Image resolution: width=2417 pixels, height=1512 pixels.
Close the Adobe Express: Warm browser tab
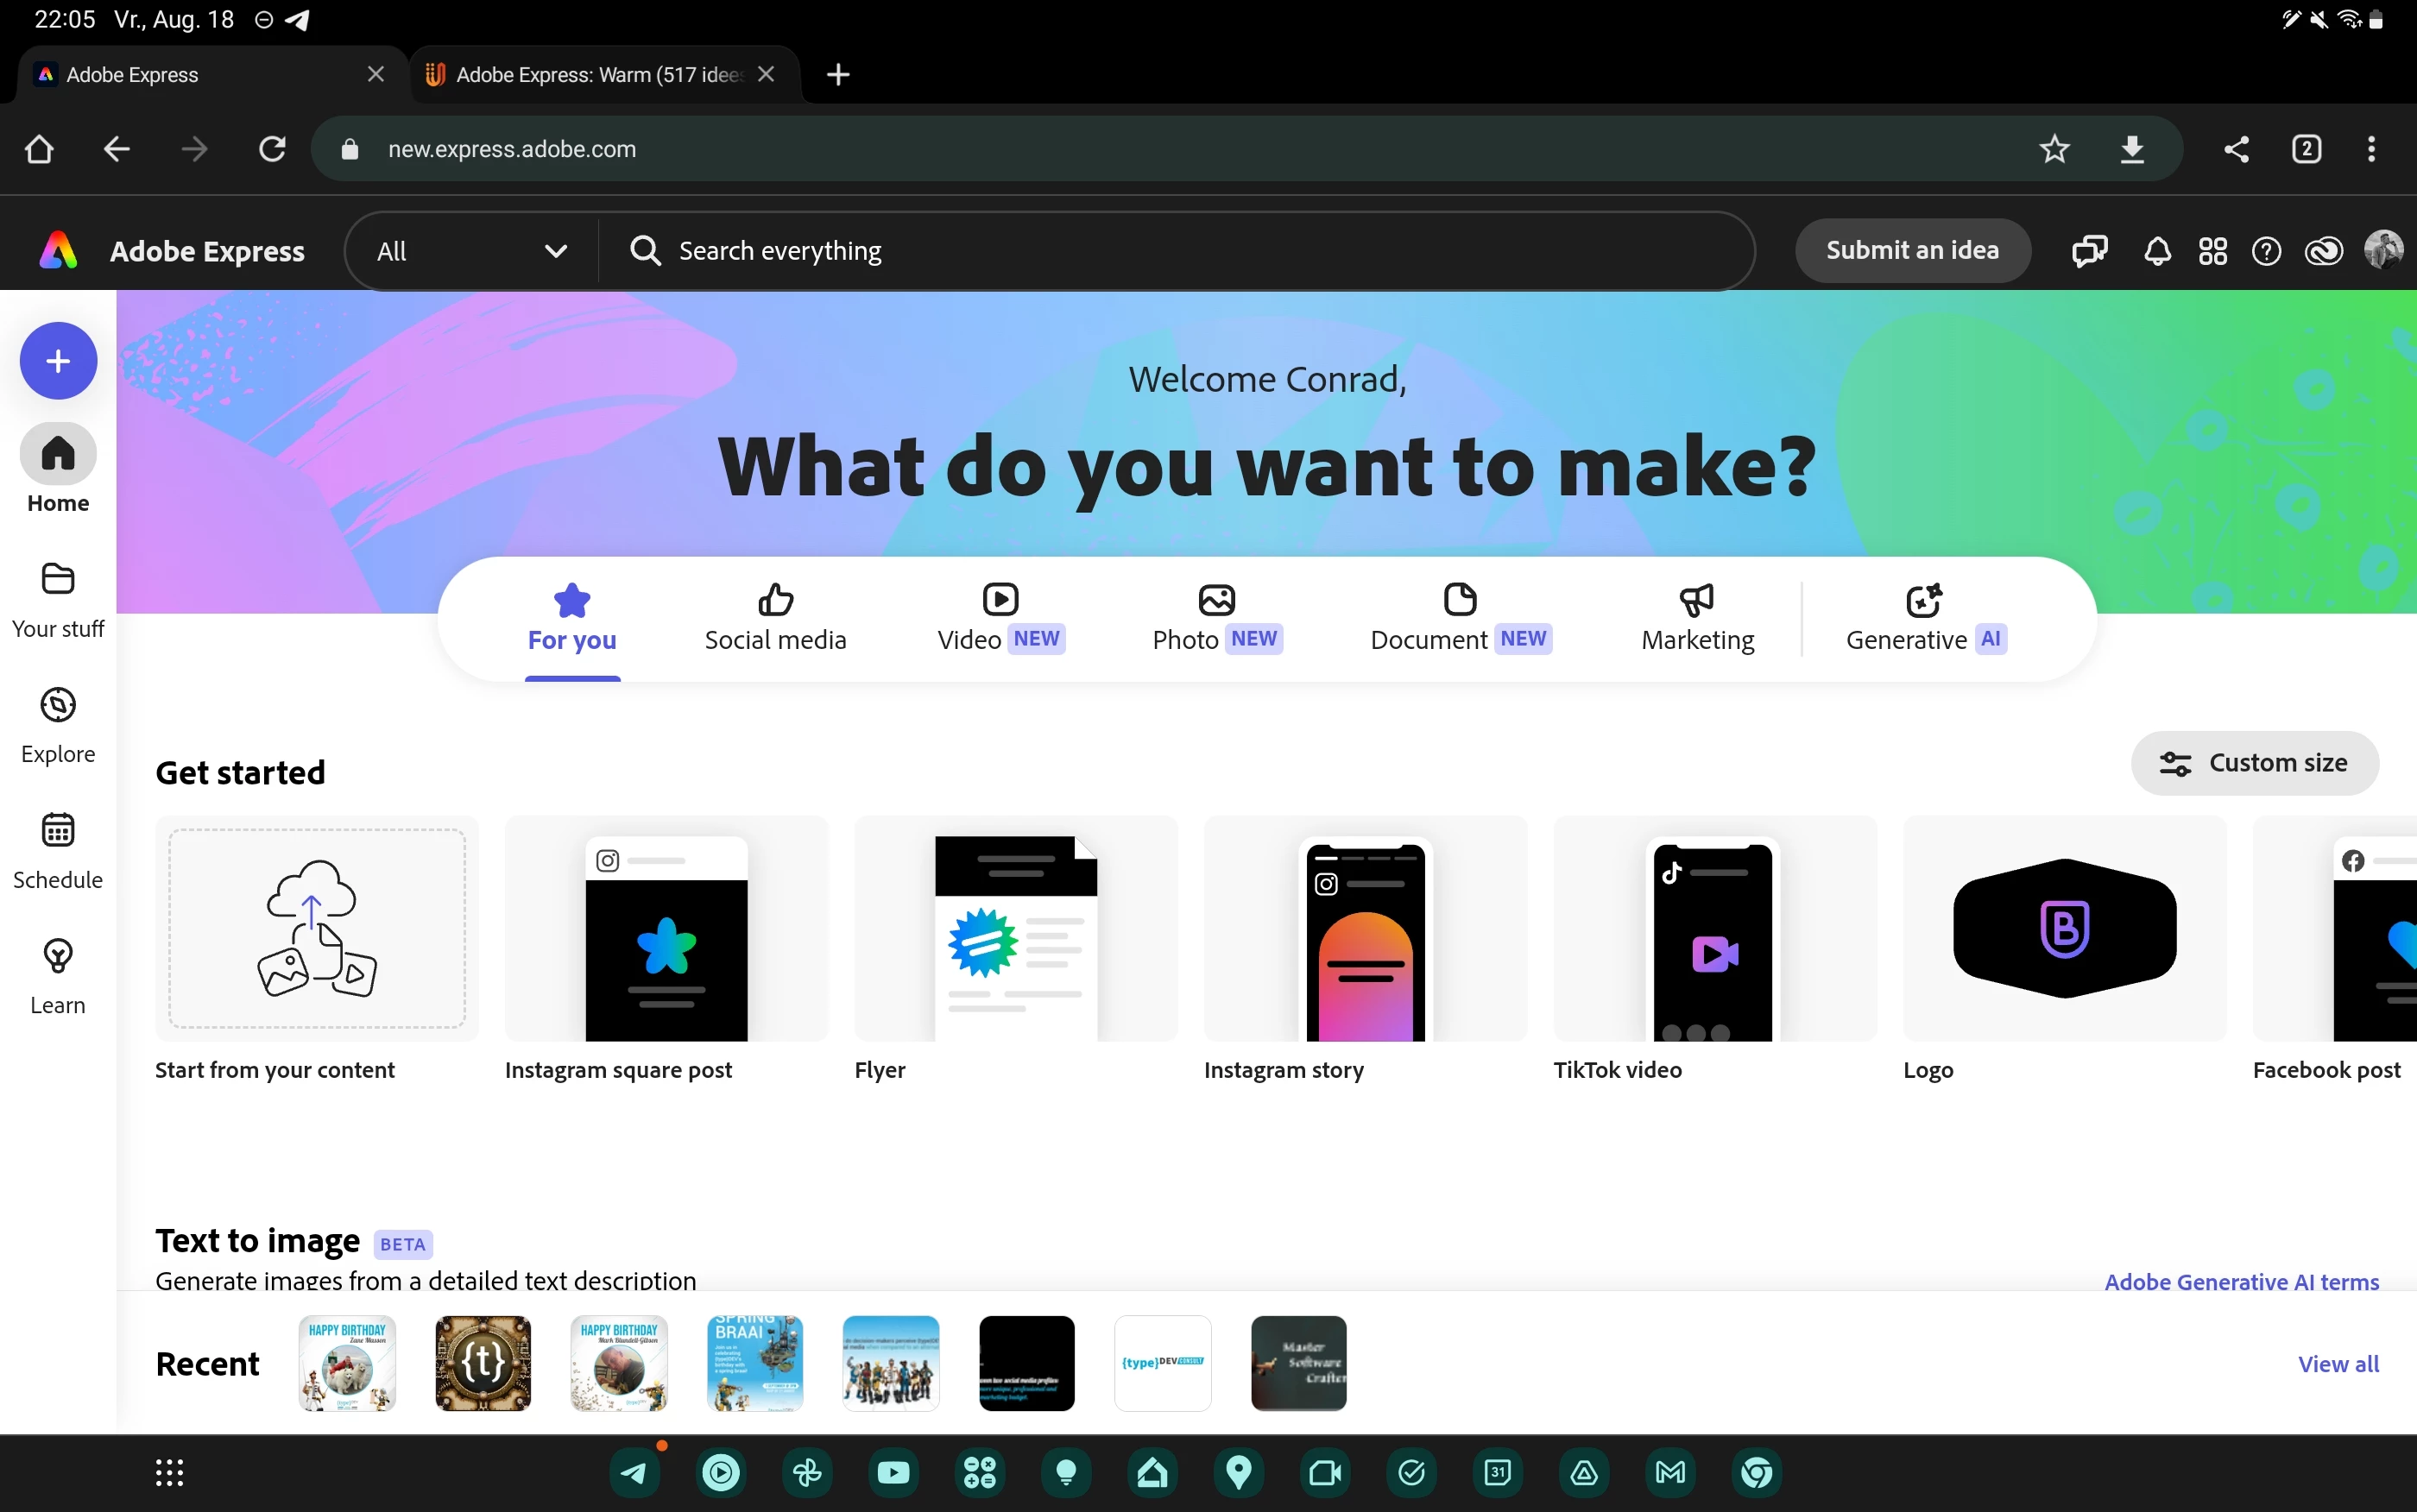point(766,75)
